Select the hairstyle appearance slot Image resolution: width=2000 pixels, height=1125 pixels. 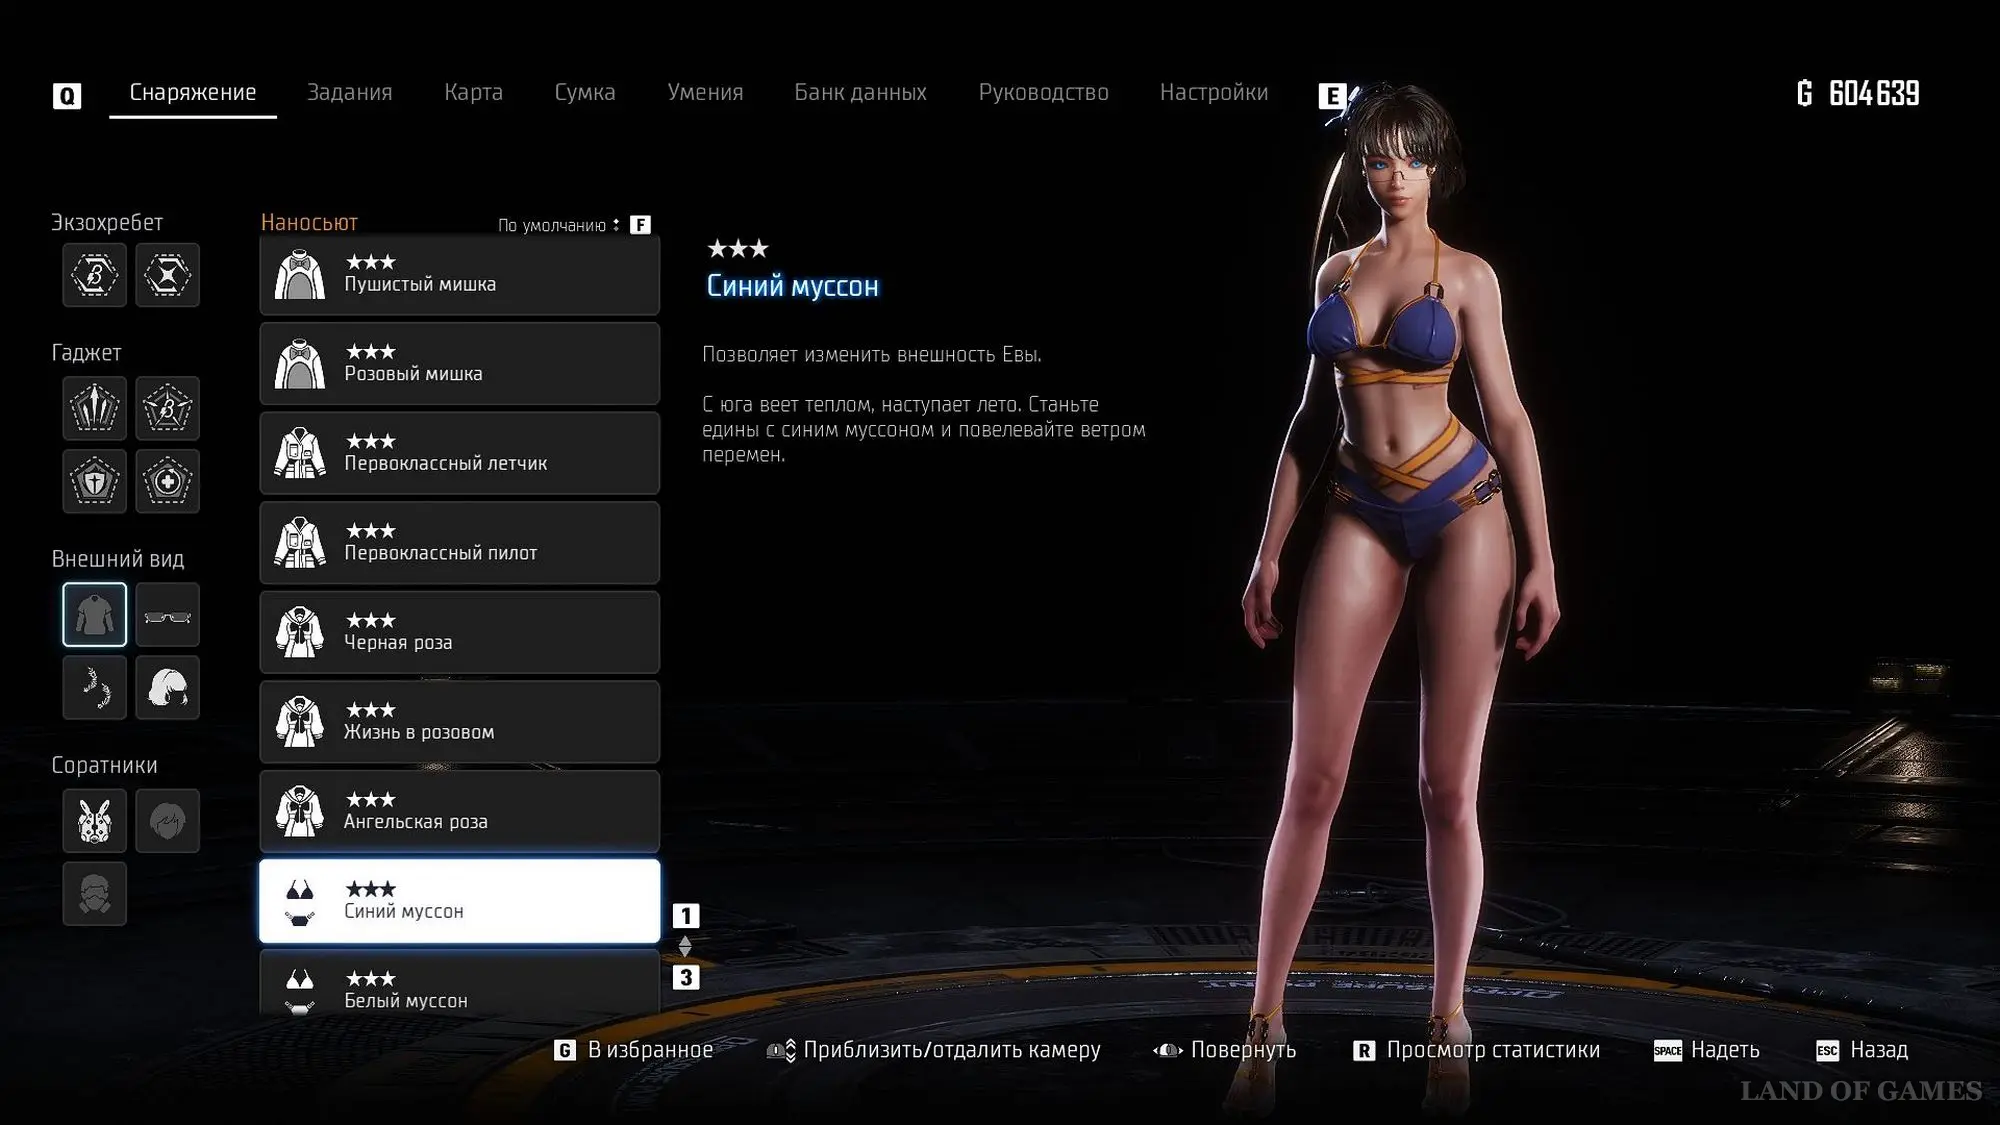point(167,687)
